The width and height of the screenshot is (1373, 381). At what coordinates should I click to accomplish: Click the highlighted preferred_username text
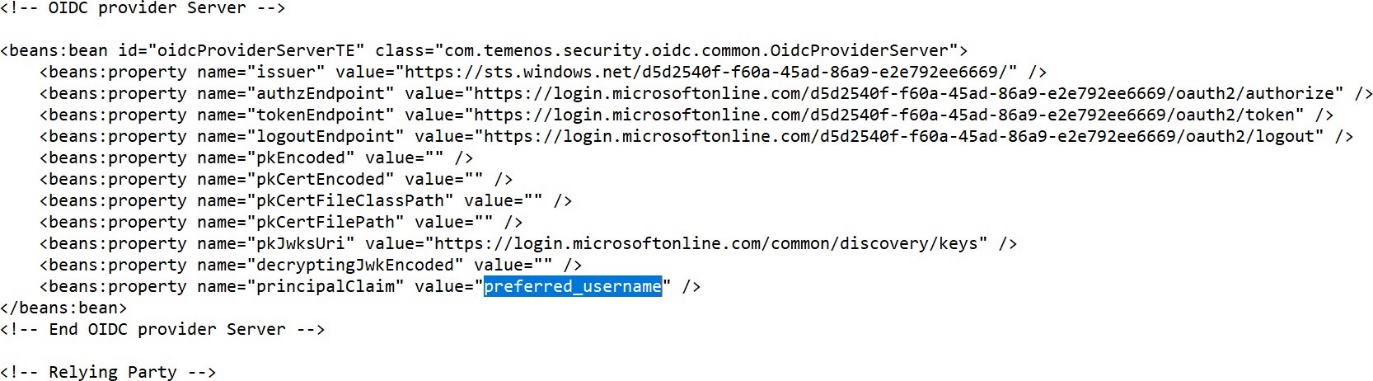pos(573,287)
